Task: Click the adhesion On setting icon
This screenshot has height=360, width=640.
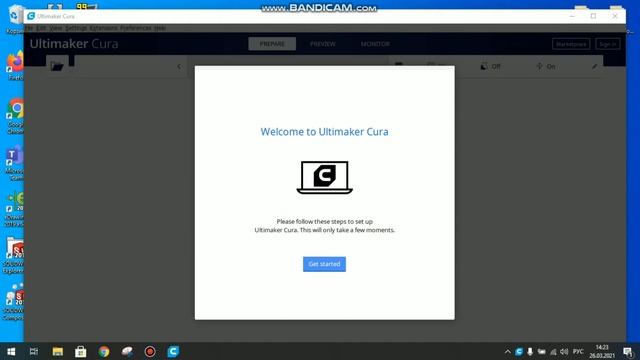Action: [x=539, y=66]
